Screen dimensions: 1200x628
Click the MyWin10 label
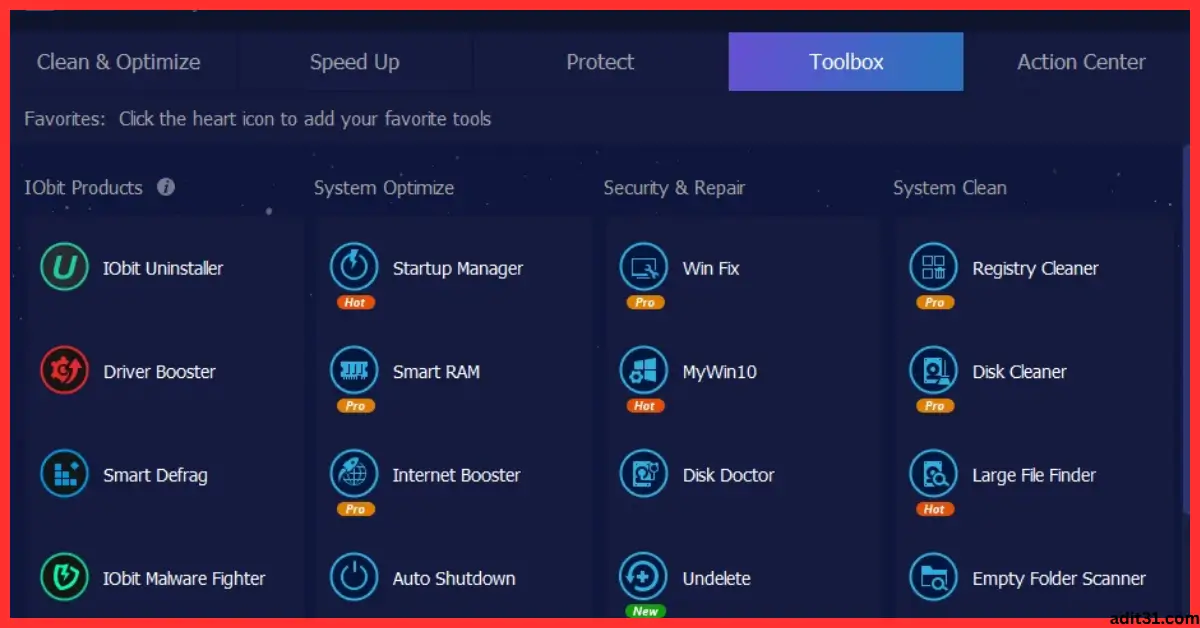pos(719,372)
